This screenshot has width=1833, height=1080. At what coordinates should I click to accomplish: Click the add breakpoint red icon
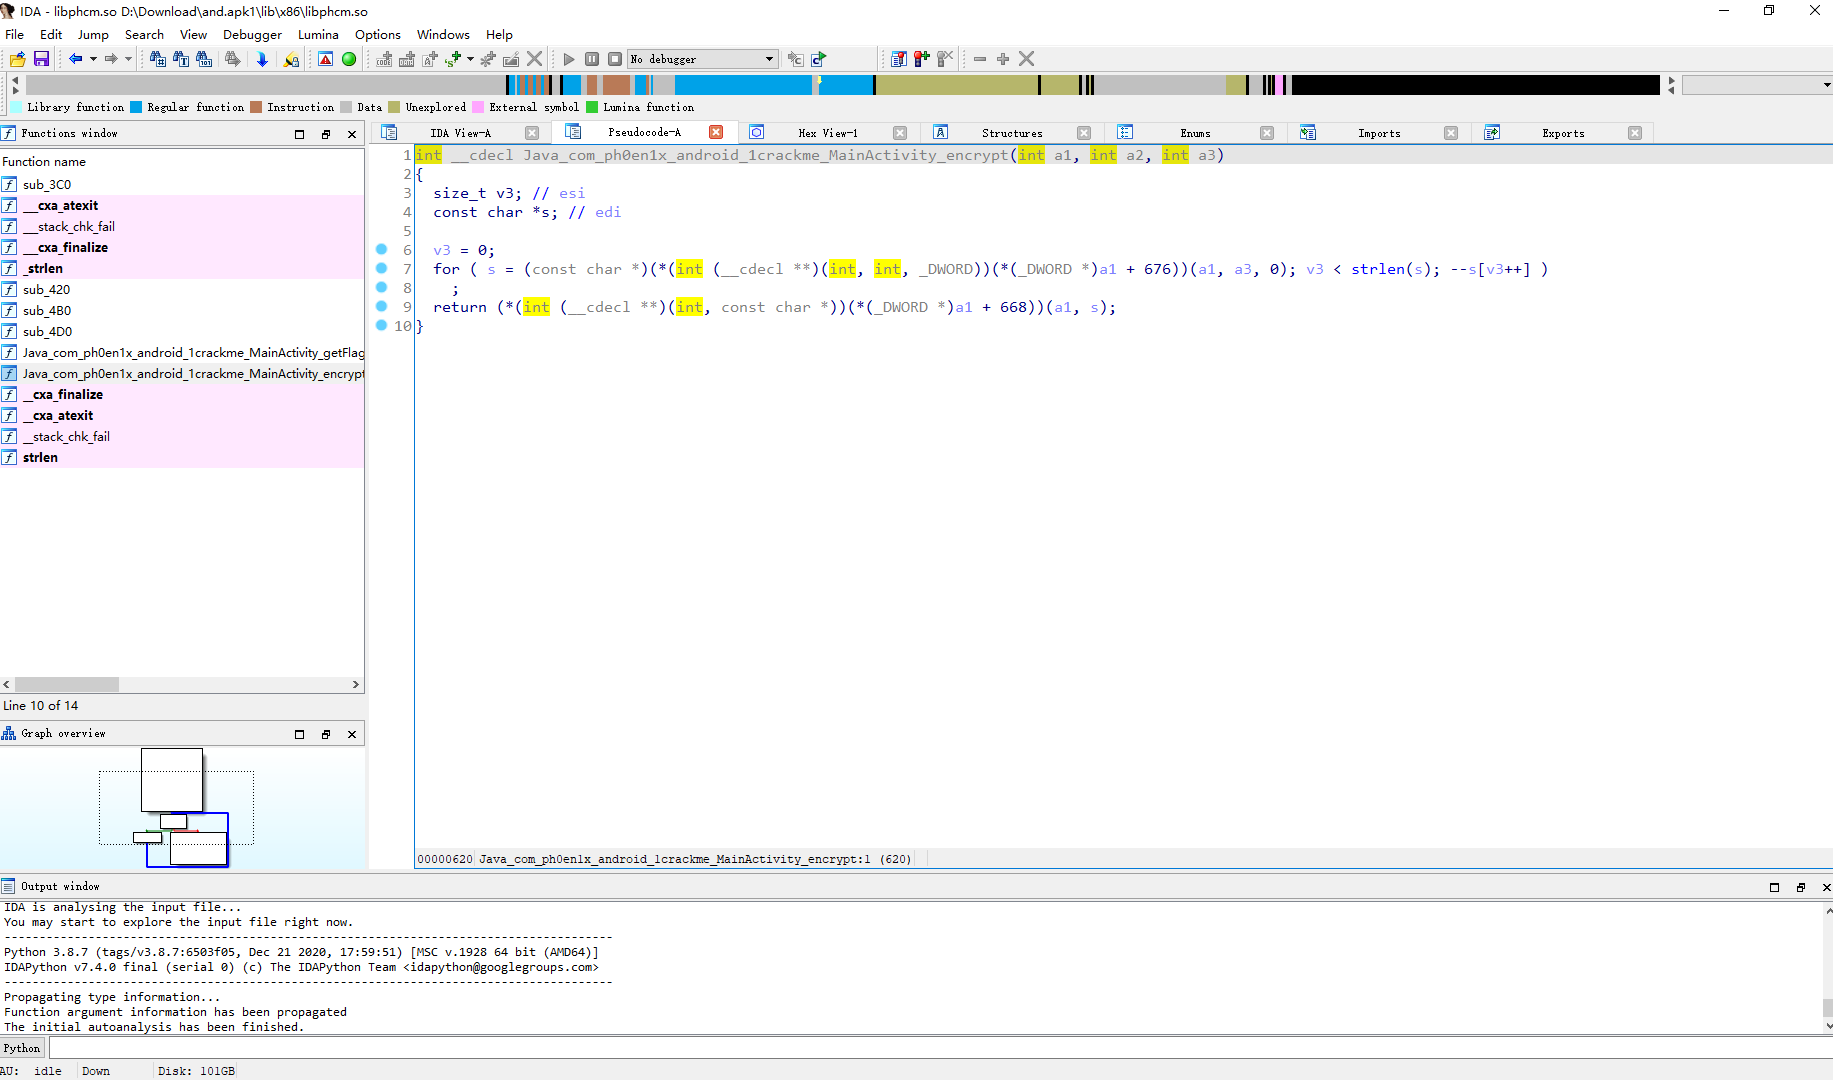(x=921, y=59)
